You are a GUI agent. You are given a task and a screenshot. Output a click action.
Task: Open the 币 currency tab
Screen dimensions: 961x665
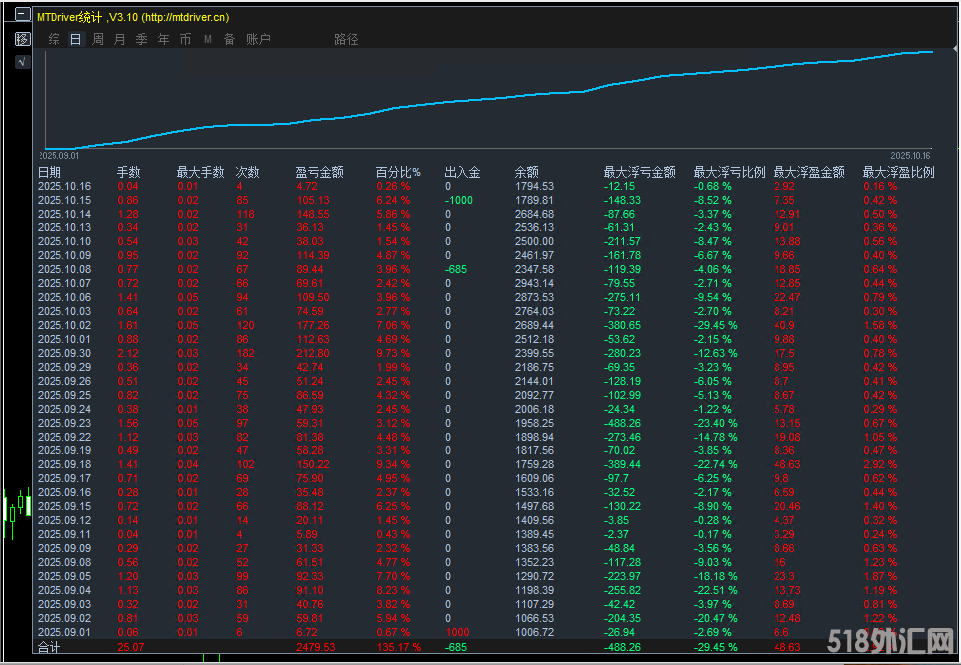[186, 39]
